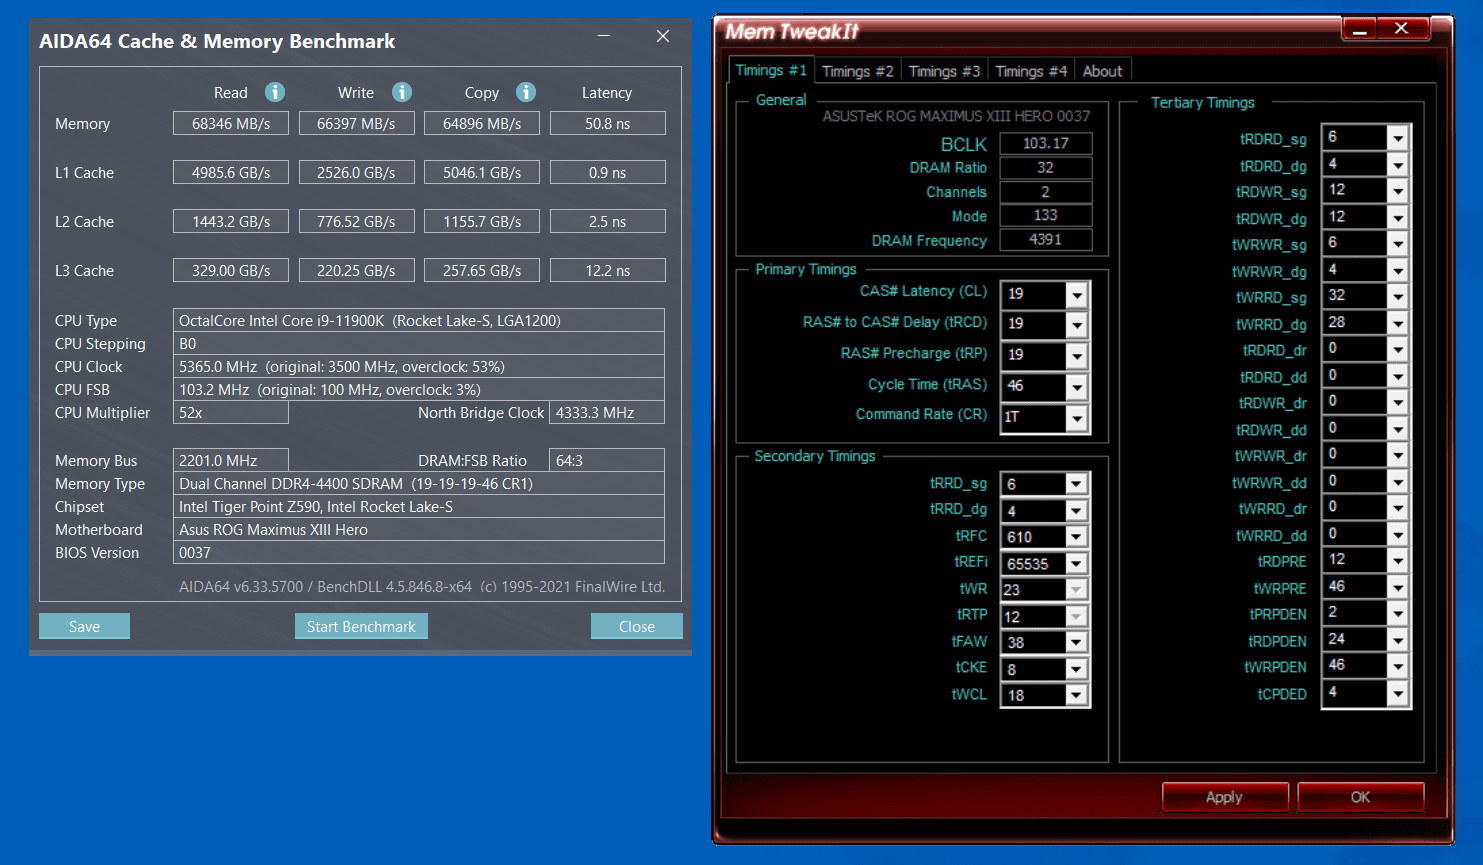
Task: Open the tRFC dropdown
Action: coord(1076,537)
